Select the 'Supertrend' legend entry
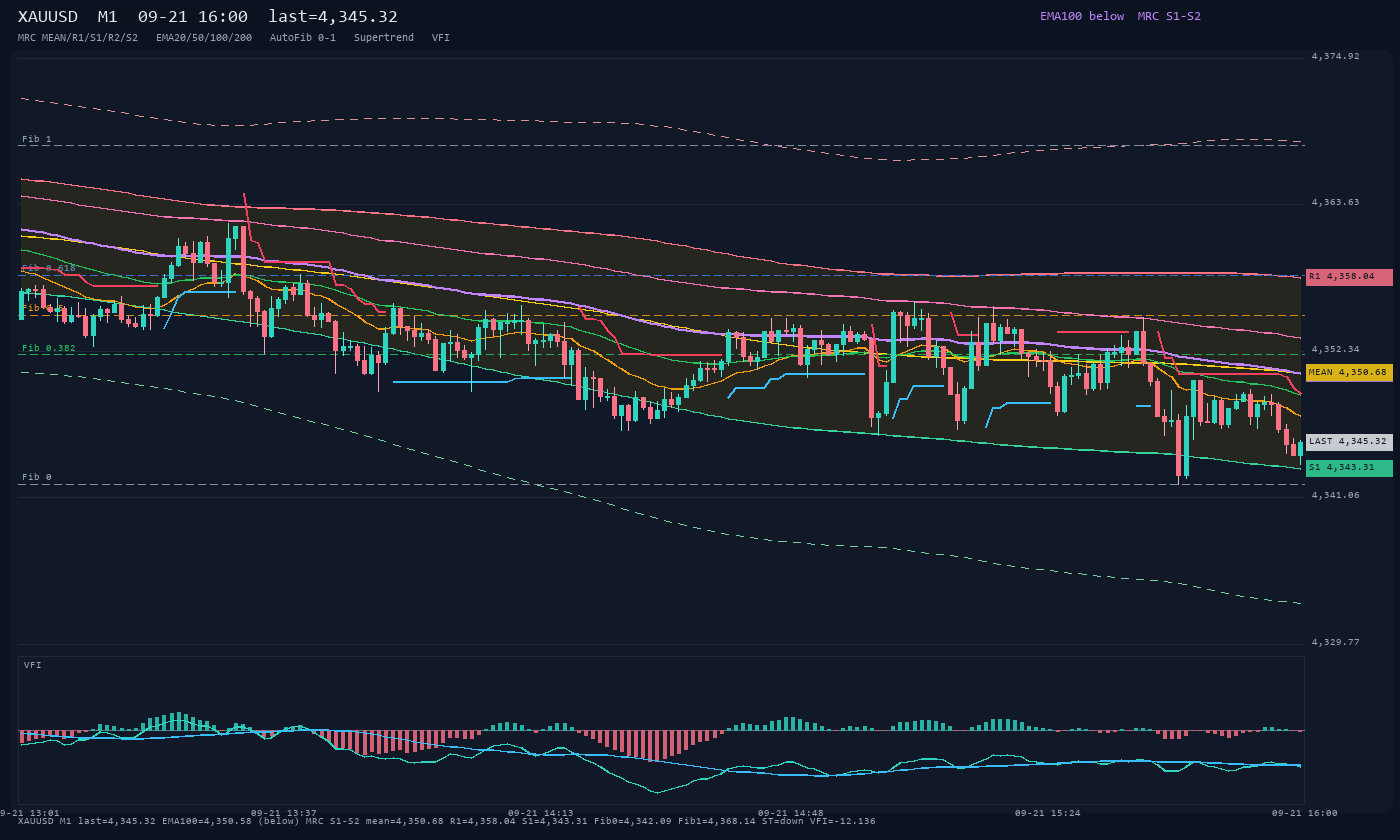Screen dimensions: 1400x840 [384, 38]
